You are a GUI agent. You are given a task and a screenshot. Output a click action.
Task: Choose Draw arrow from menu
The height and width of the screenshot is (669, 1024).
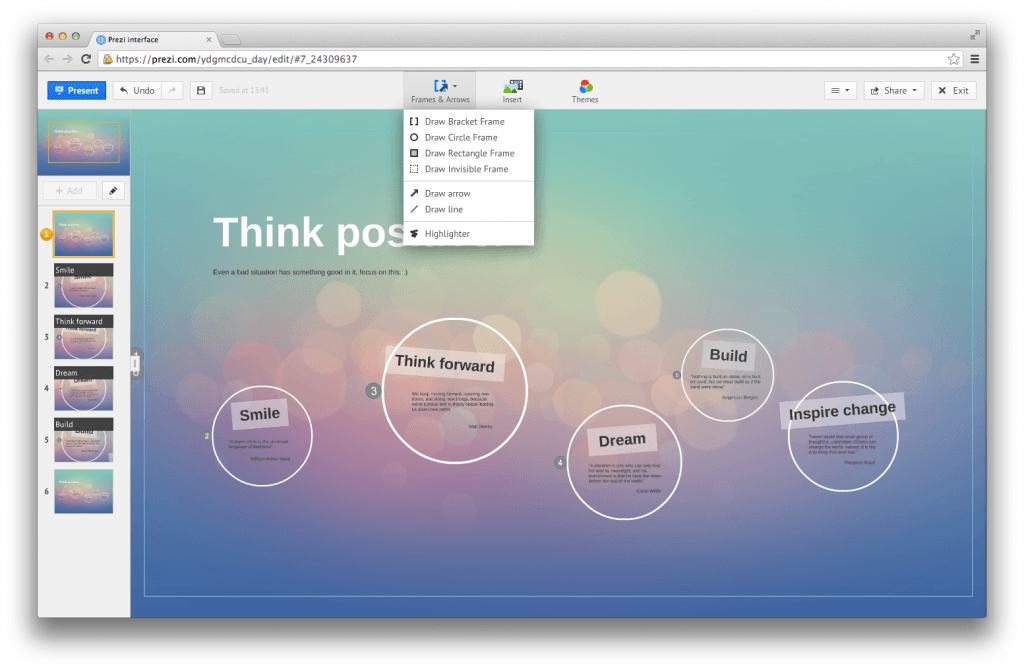tap(446, 193)
